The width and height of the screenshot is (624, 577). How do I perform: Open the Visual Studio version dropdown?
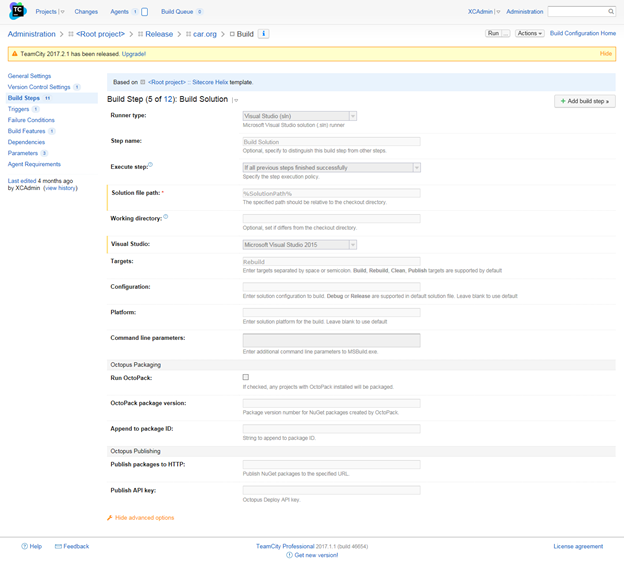[x=300, y=245]
